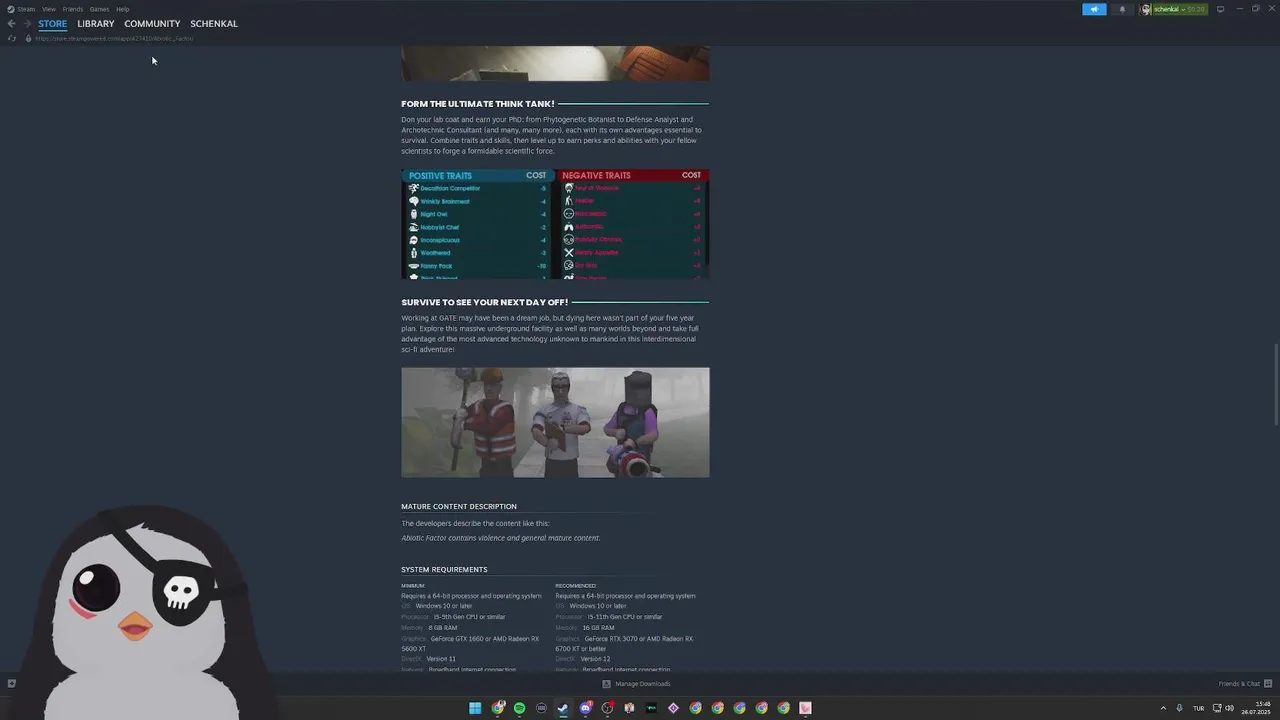1280x720 pixels.
Task: Open the View menu
Action: tap(48, 9)
